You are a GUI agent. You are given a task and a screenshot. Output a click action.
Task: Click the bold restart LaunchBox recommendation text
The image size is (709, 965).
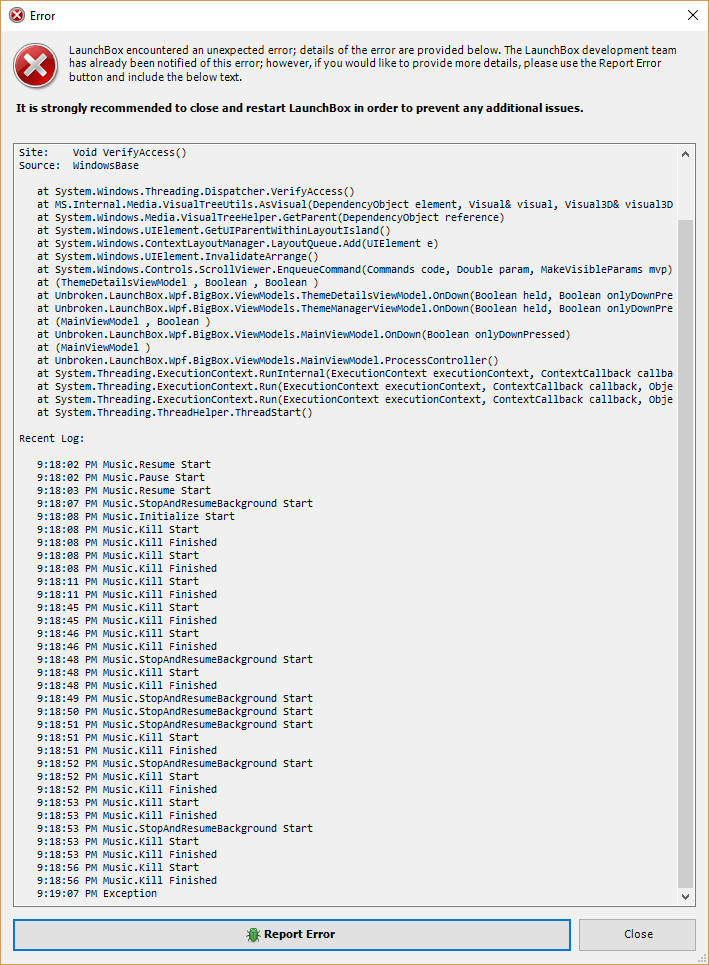[300, 108]
